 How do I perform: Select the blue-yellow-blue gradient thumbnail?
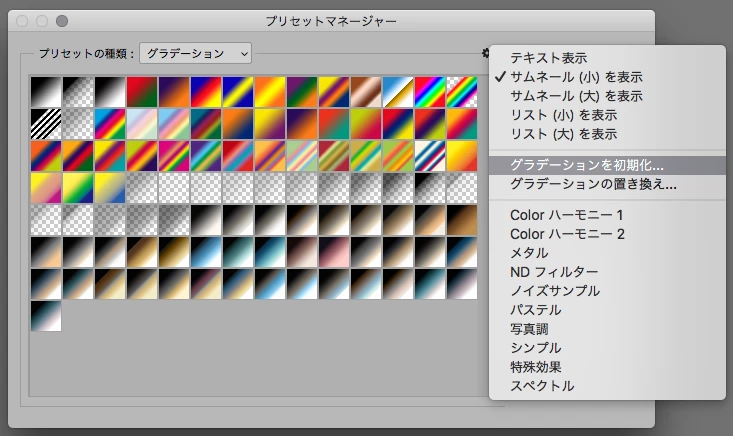(238, 92)
